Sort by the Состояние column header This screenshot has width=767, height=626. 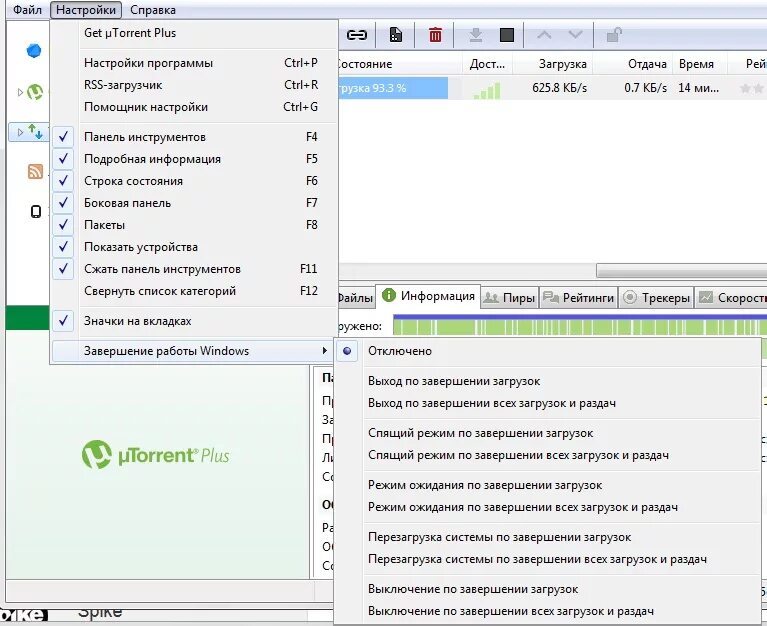[x=400, y=64]
